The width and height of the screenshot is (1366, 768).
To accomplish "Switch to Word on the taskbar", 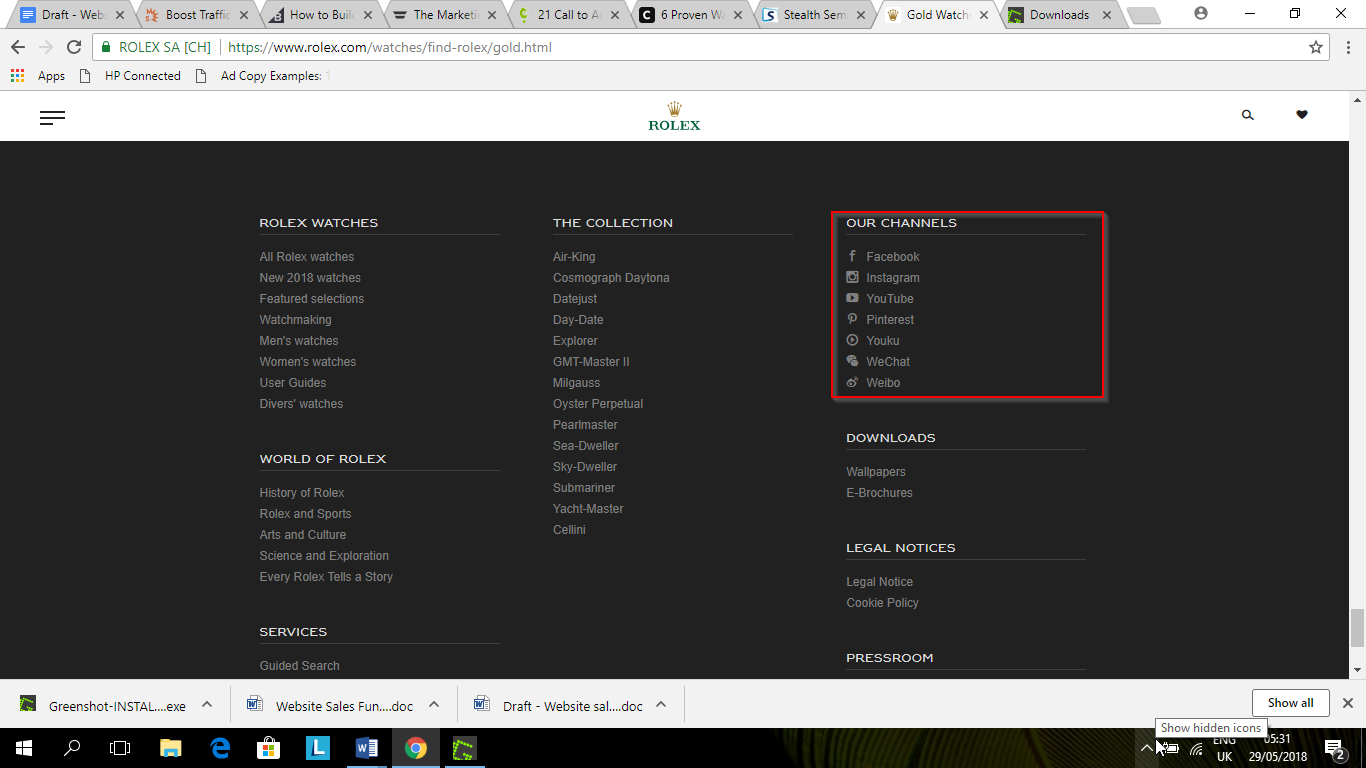I will click(x=367, y=748).
